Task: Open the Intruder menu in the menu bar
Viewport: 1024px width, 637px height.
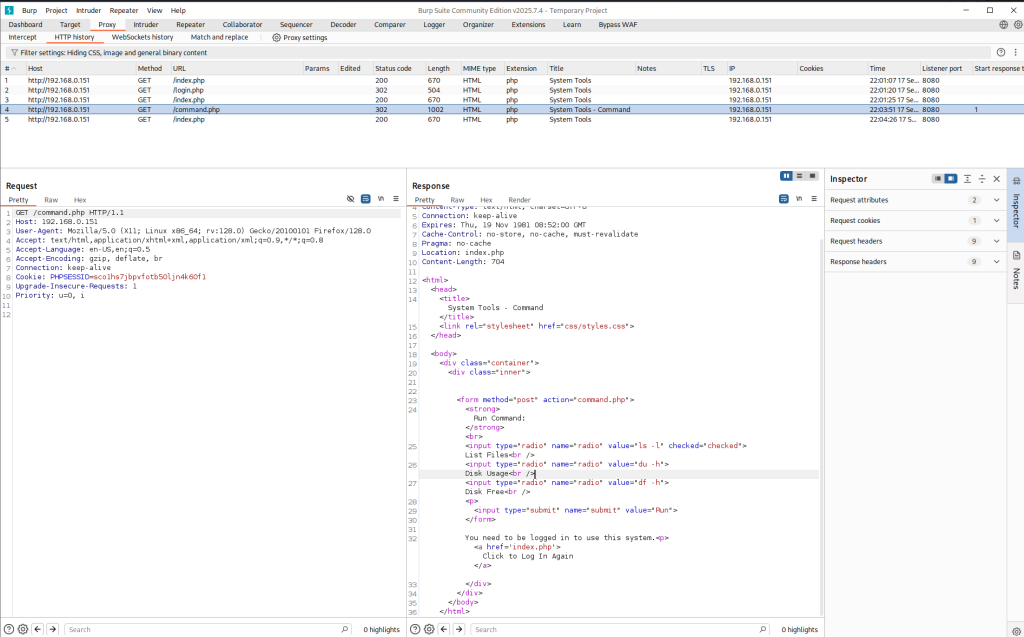Action: point(88,10)
